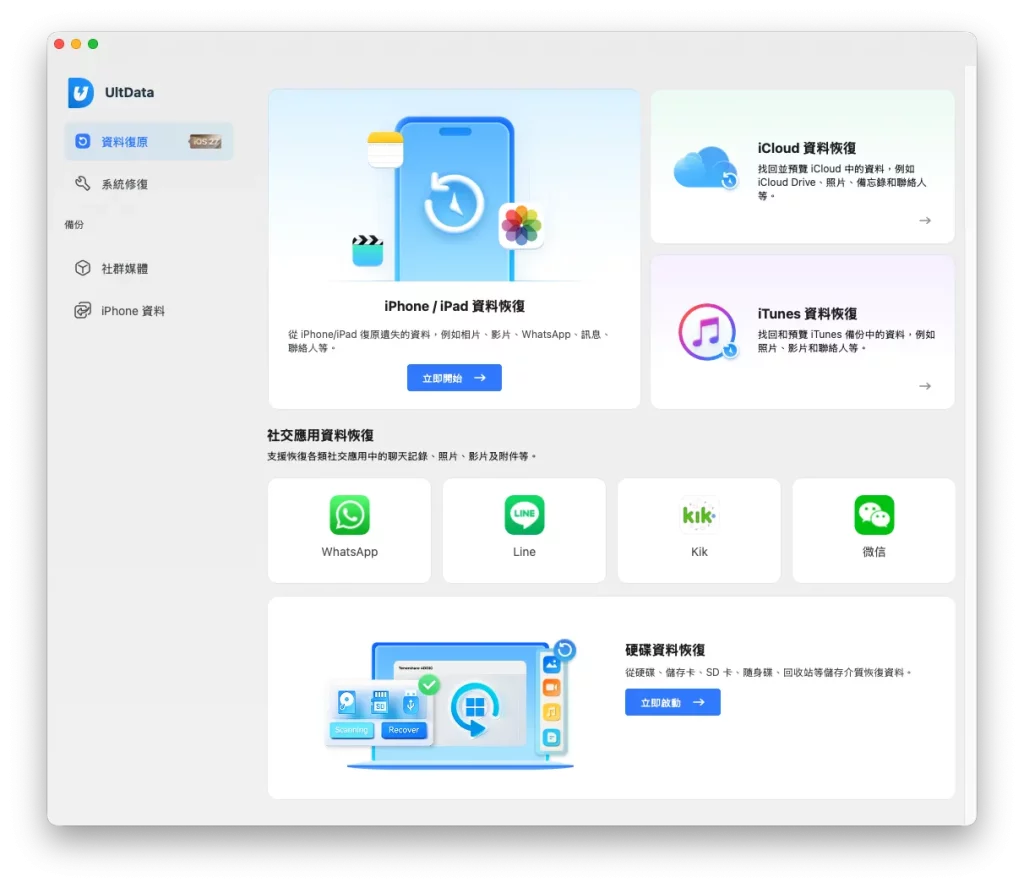Image resolution: width=1024 pixels, height=888 pixels.
Task: Click the 立即開始 button
Action: 454,377
